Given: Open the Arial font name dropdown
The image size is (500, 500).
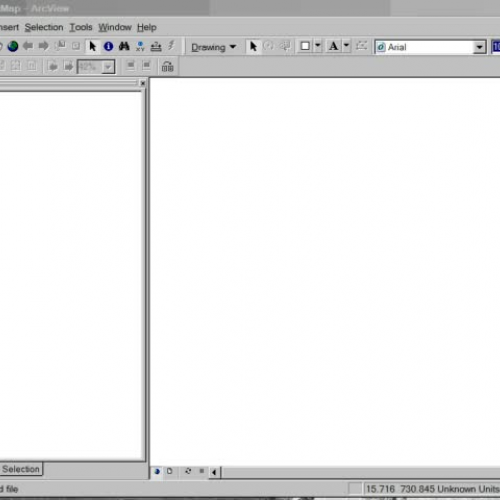Looking at the screenshot, I should (479, 47).
